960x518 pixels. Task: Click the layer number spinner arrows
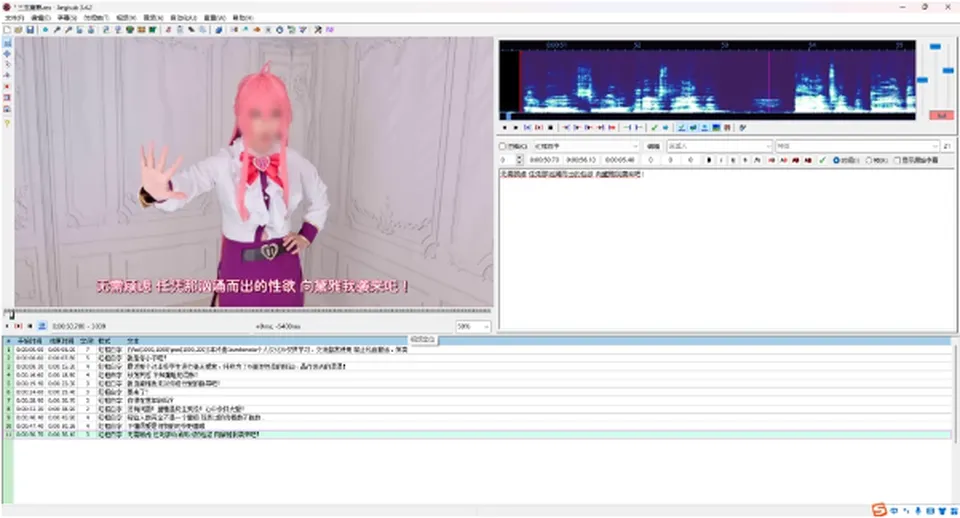(519, 160)
